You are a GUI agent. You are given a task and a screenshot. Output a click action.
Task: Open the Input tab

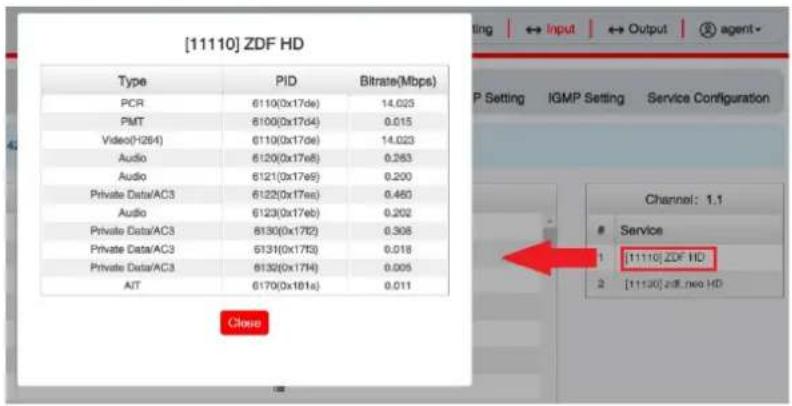551,29
